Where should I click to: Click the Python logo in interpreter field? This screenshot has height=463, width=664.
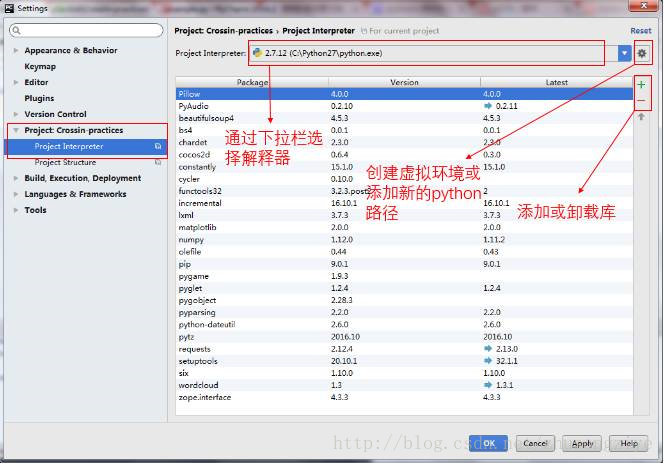(257, 53)
